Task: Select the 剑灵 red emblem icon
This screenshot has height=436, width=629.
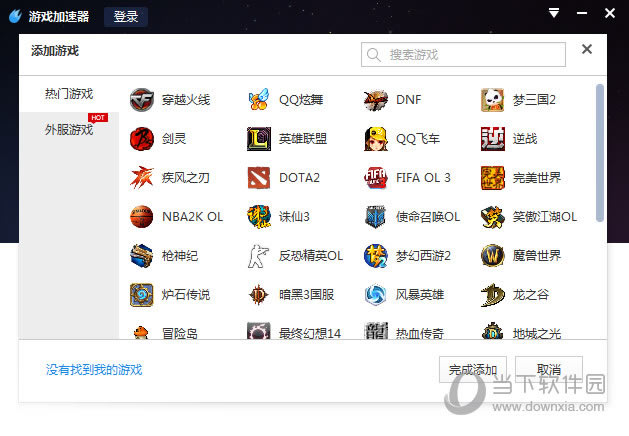Action: click(142, 139)
